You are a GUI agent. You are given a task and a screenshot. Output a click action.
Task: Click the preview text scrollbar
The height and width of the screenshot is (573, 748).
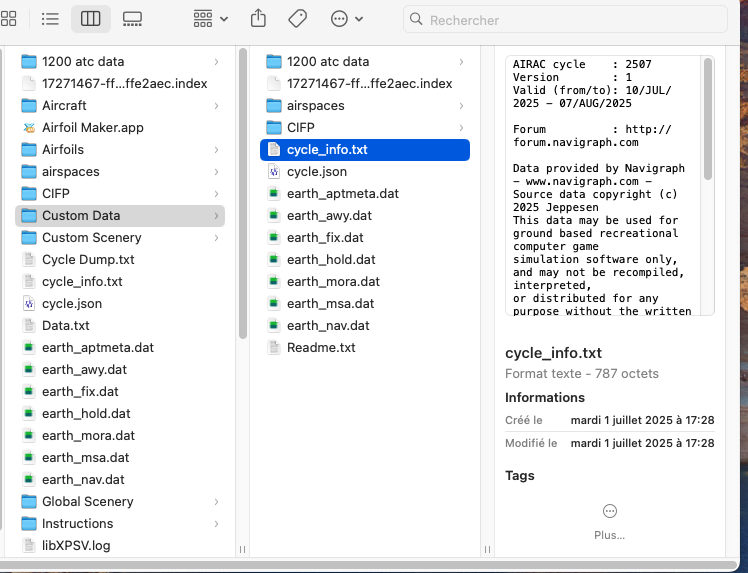pos(708,120)
